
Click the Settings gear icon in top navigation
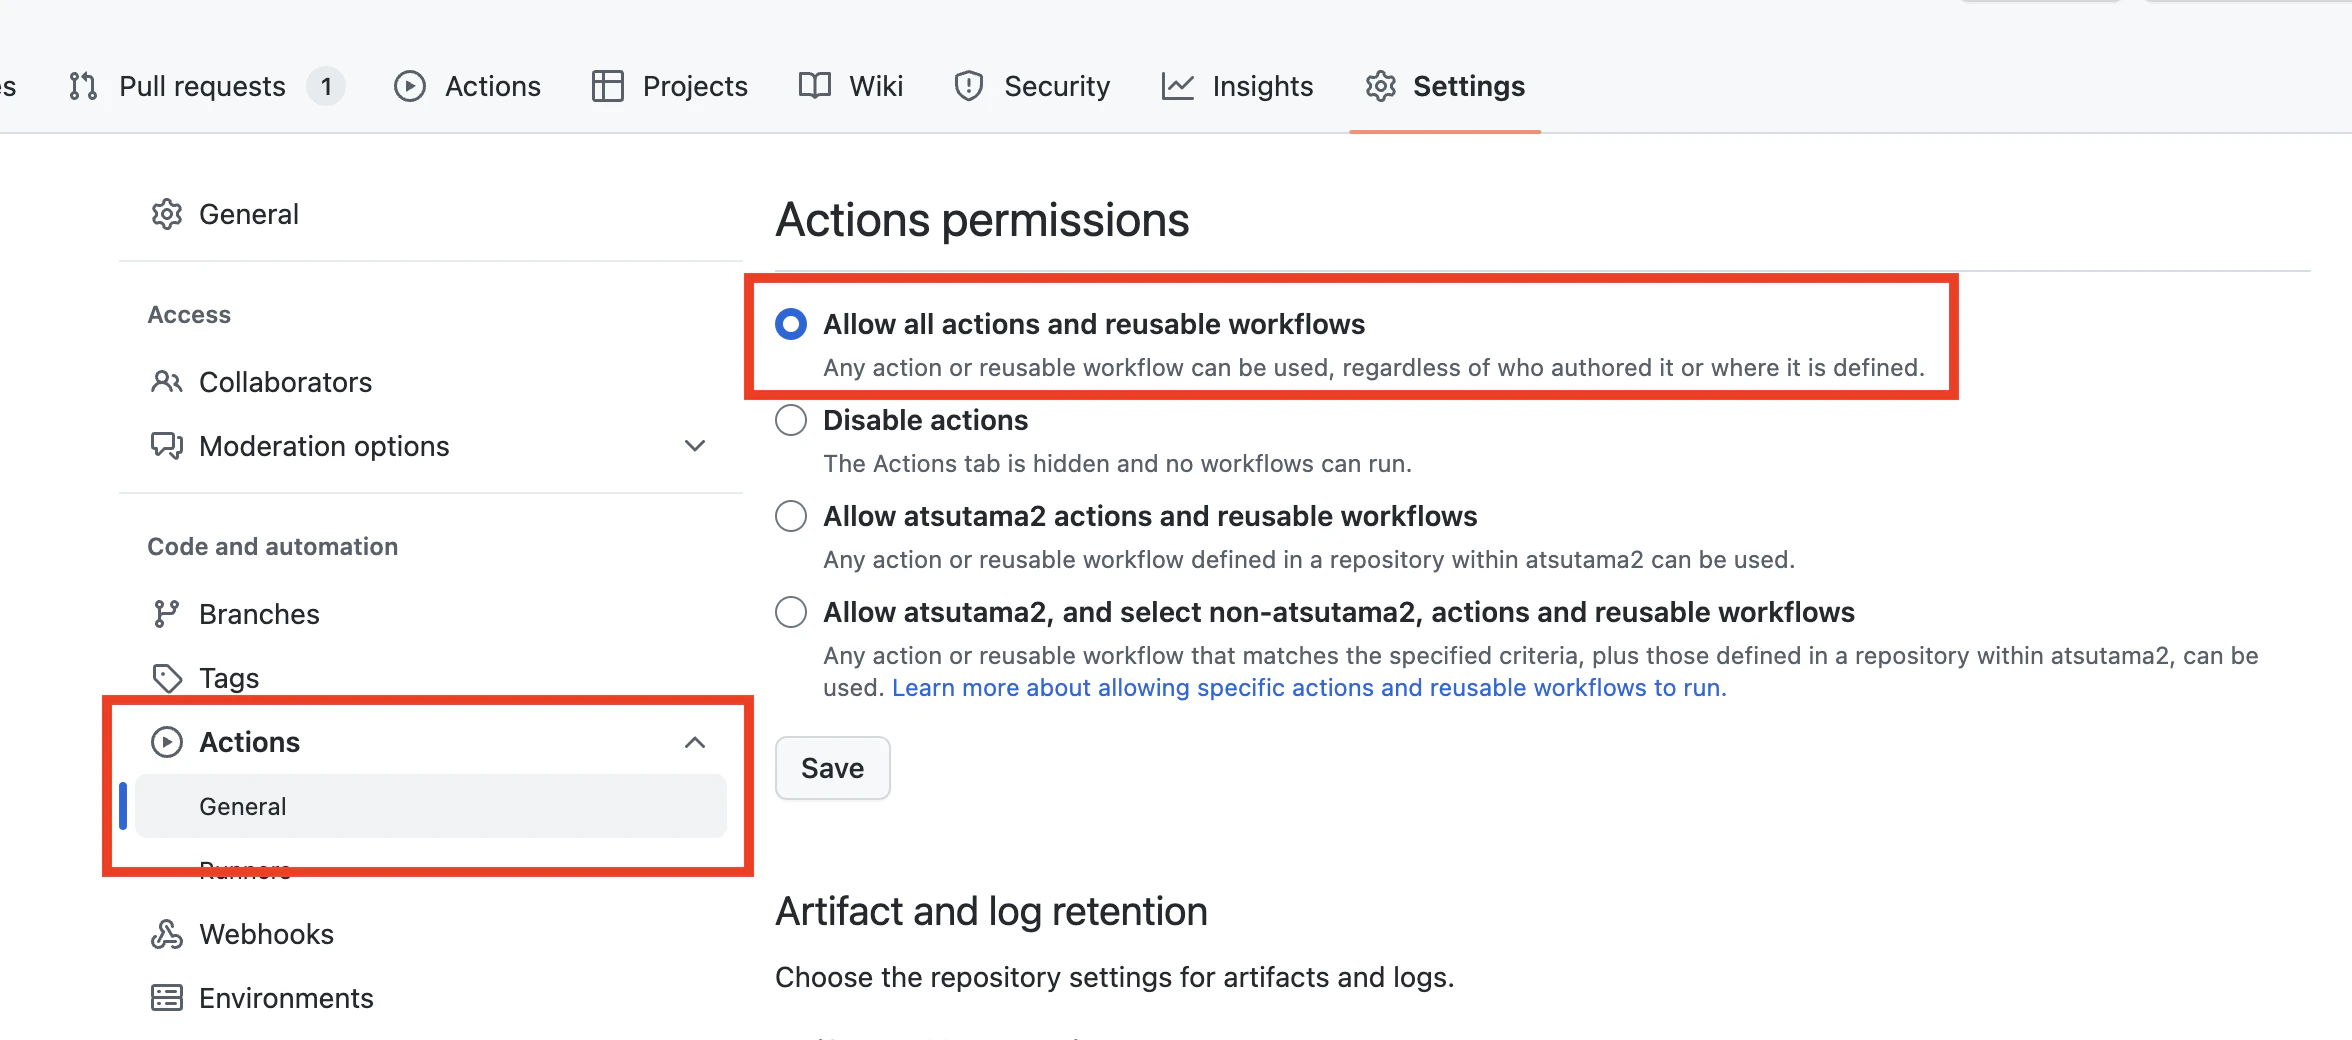(x=1381, y=86)
